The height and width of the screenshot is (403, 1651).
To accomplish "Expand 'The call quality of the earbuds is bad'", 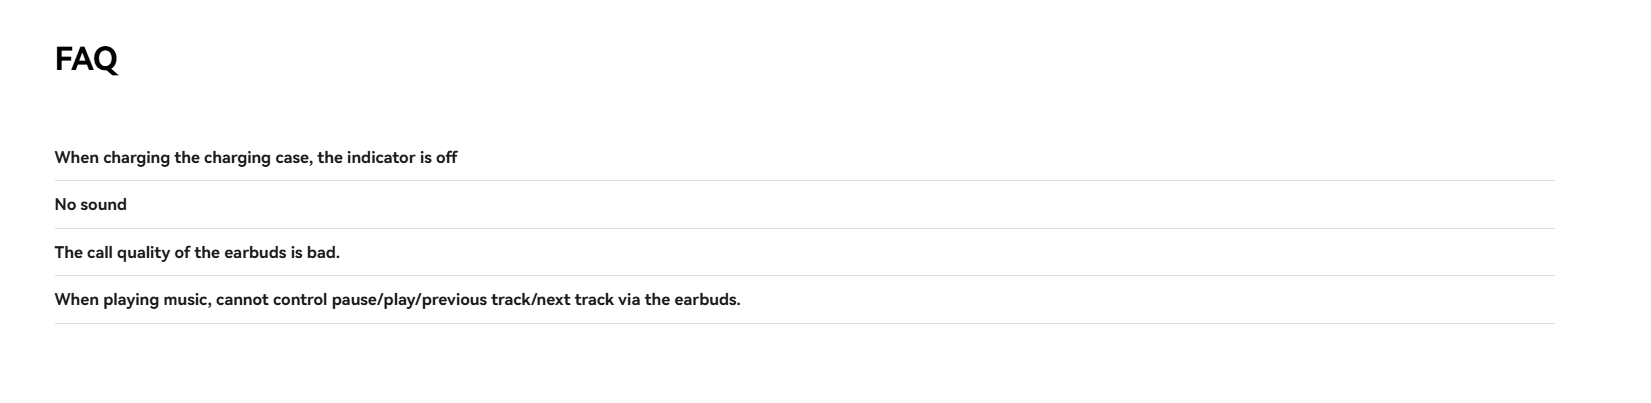I will click(804, 252).
